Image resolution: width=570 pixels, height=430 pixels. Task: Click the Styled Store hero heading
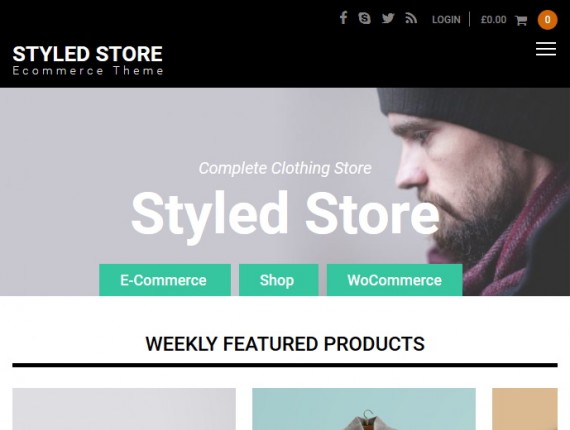(x=285, y=216)
